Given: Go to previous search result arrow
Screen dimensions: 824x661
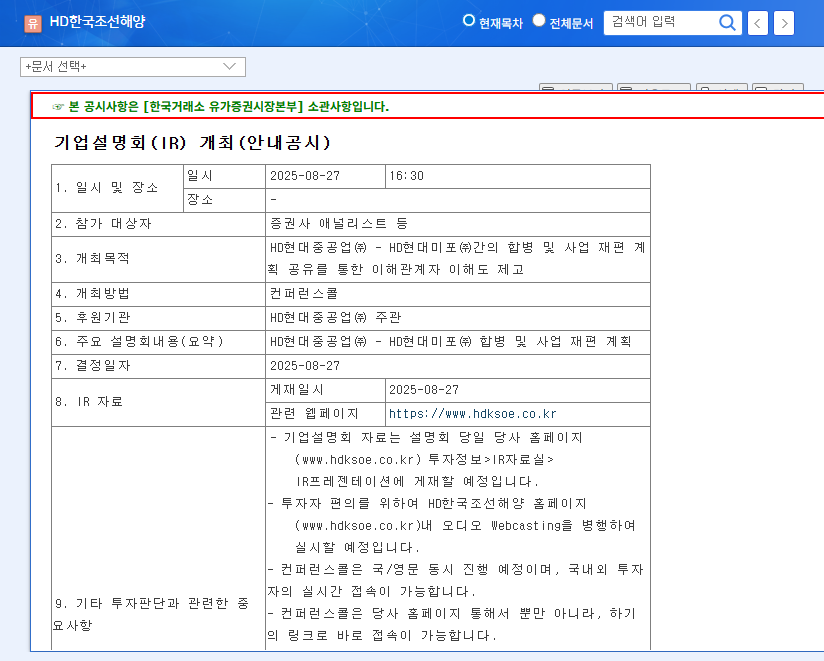Looking at the screenshot, I should [x=757, y=23].
